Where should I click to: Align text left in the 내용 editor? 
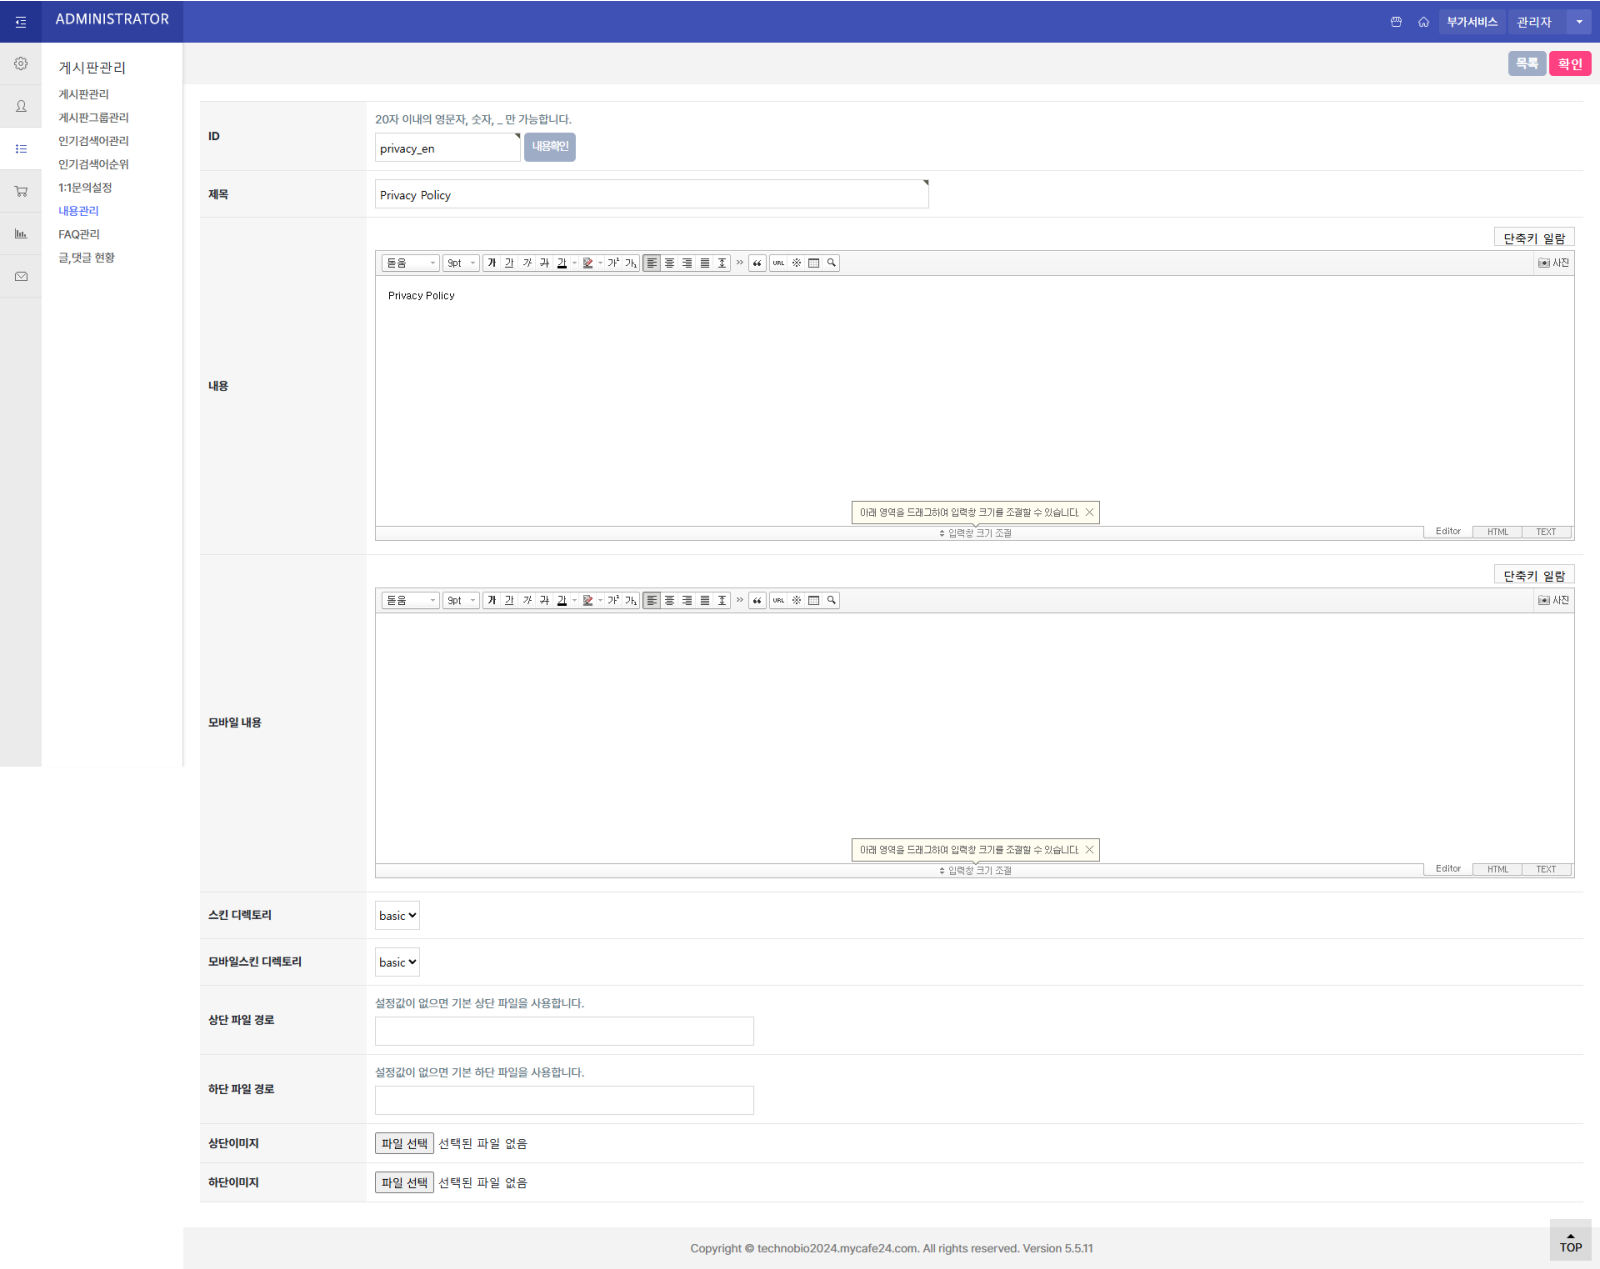click(x=652, y=263)
